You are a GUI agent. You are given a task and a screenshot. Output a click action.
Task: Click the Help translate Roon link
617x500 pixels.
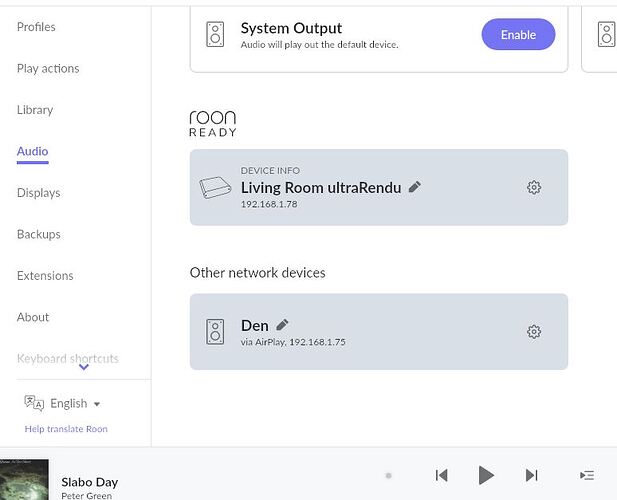(x=66, y=429)
